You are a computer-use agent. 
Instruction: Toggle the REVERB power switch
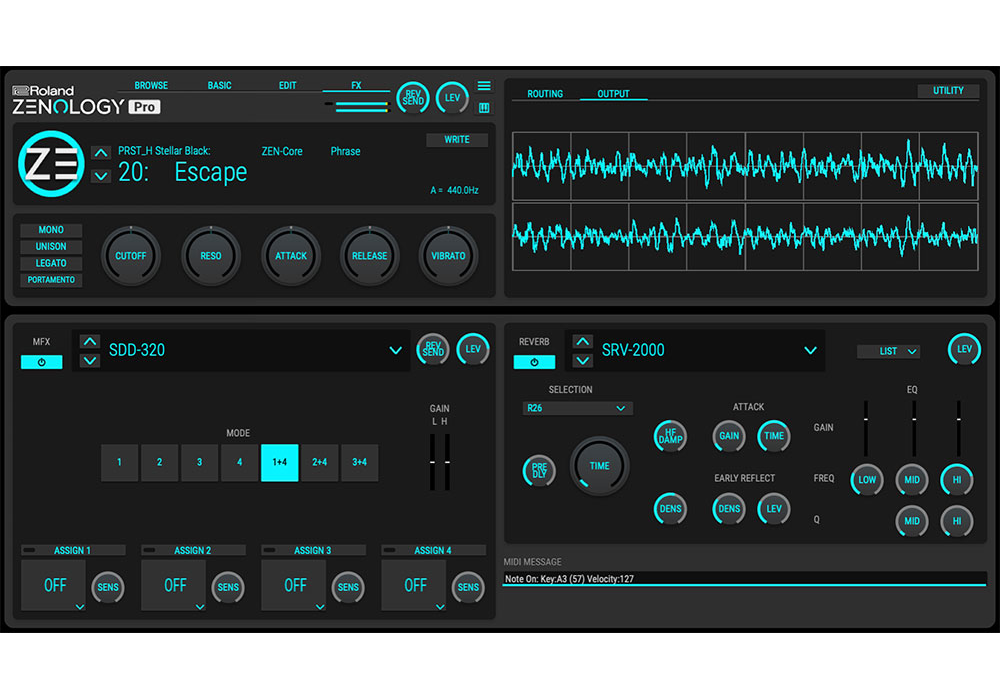pos(534,362)
